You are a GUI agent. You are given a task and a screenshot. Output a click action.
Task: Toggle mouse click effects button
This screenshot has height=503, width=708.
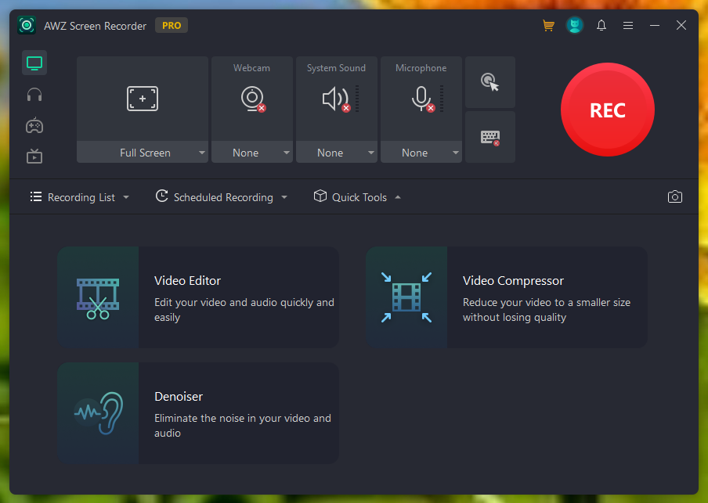[x=490, y=82]
